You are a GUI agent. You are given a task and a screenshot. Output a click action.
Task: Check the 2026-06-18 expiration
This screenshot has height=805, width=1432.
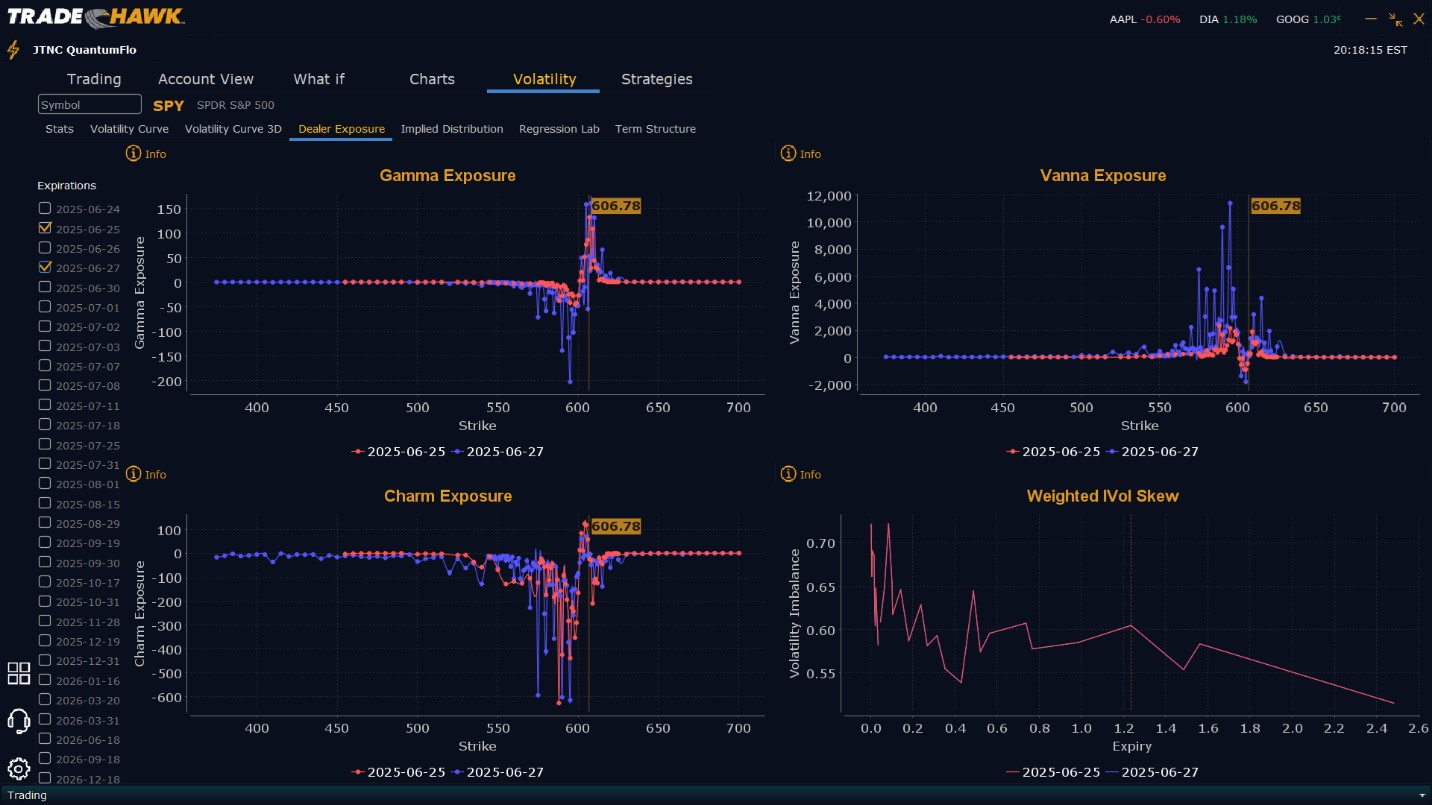click(x=44, y=739)
